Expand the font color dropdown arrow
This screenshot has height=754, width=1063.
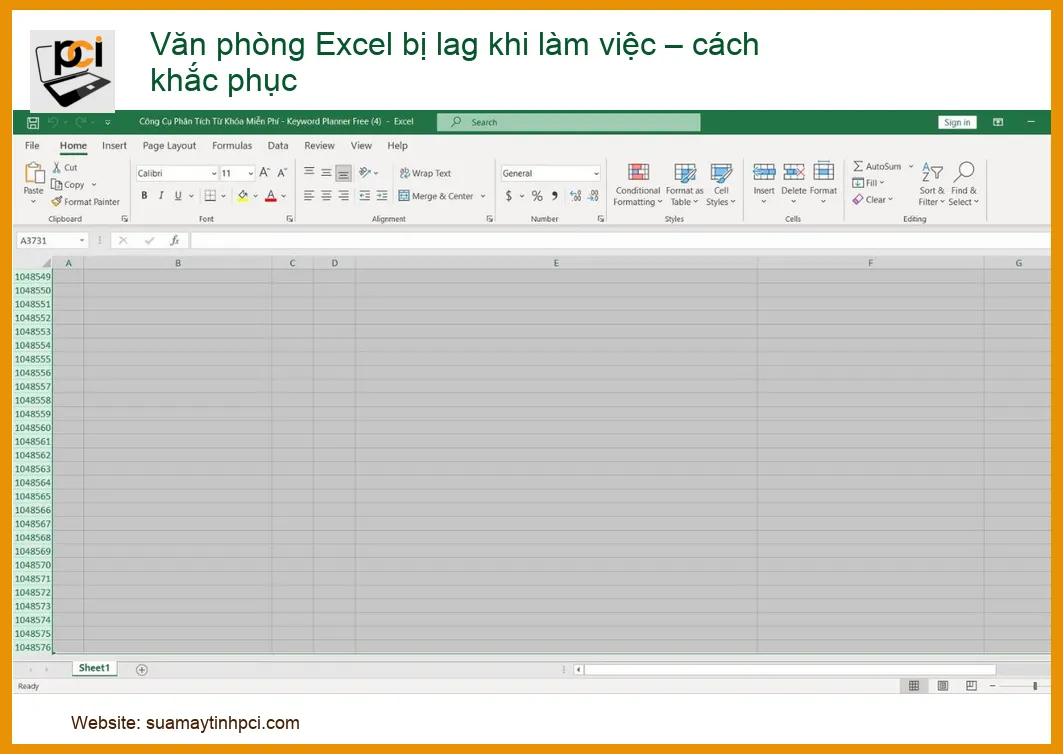coord(283,196)
